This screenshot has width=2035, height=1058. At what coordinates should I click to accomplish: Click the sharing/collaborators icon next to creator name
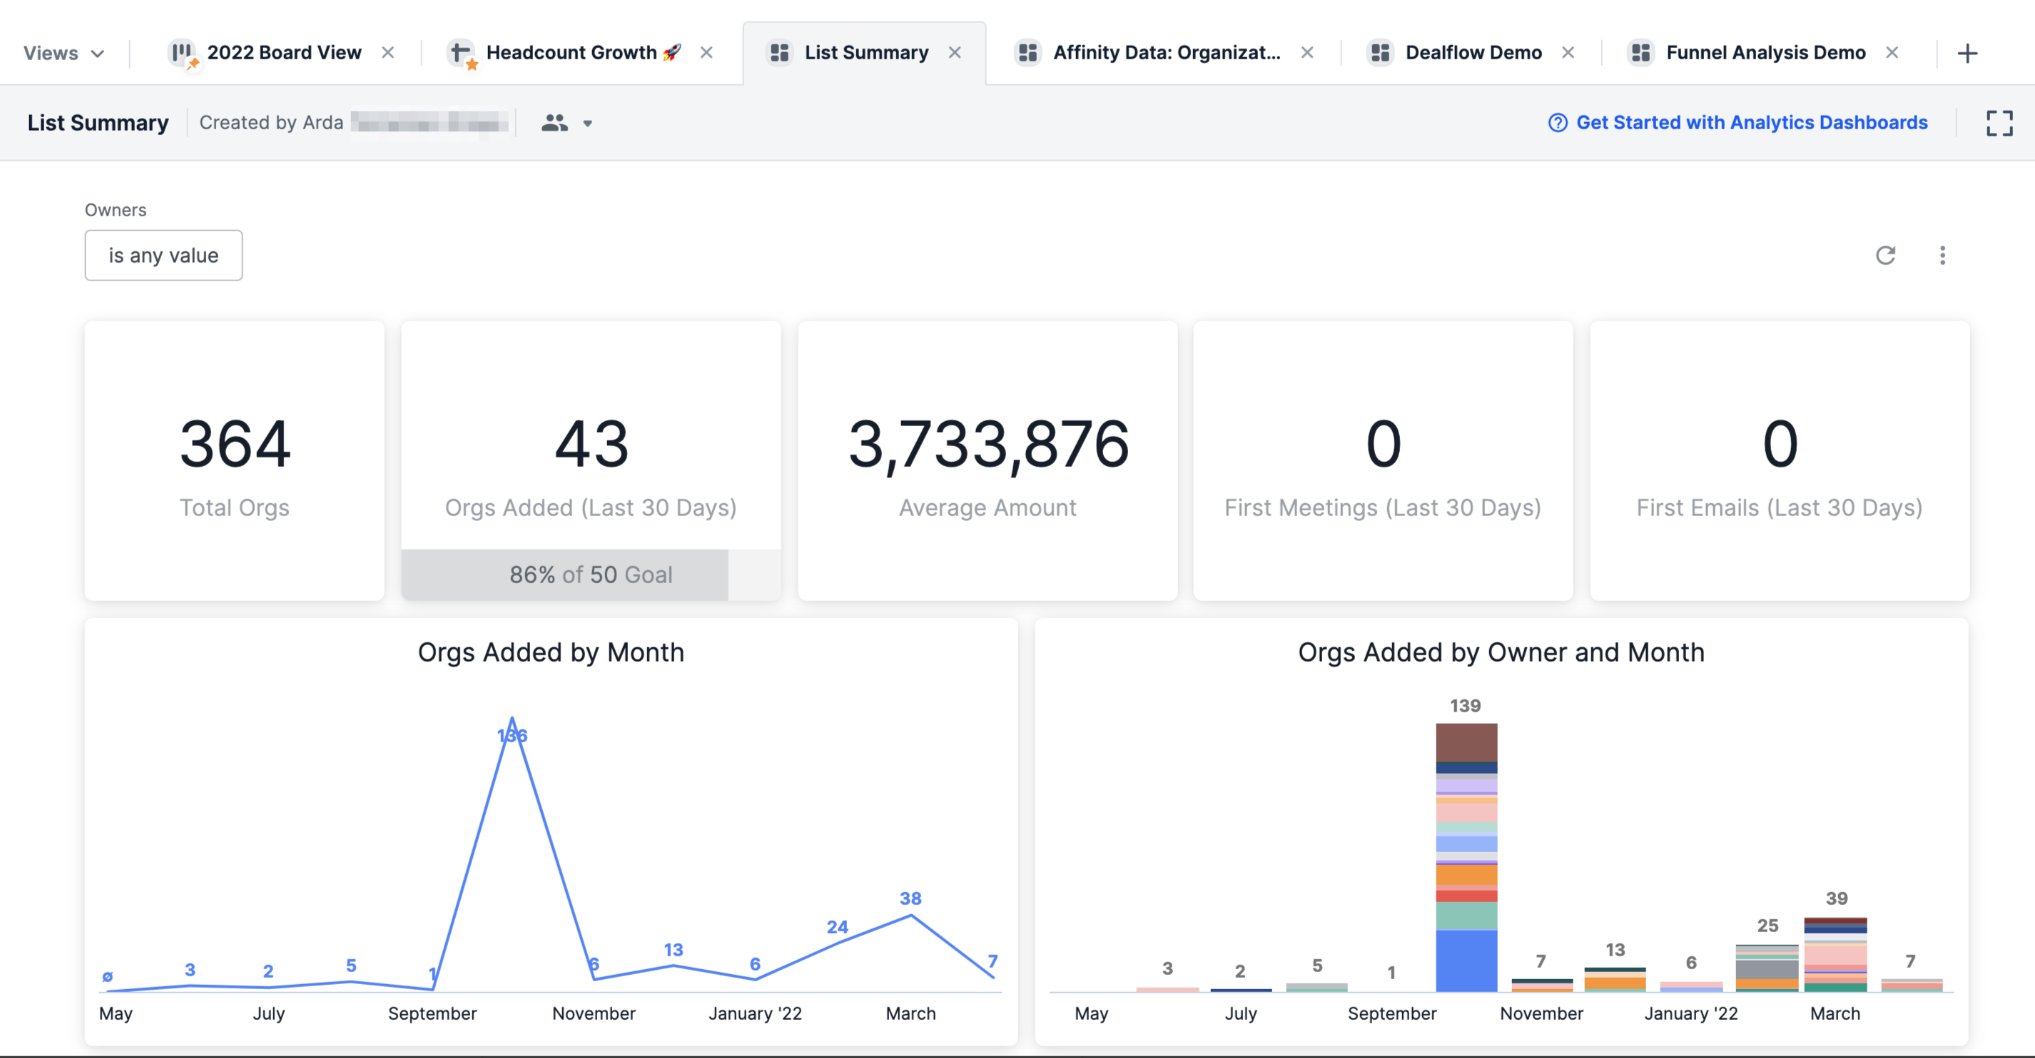pyautogui.click(x=555, y=123)
